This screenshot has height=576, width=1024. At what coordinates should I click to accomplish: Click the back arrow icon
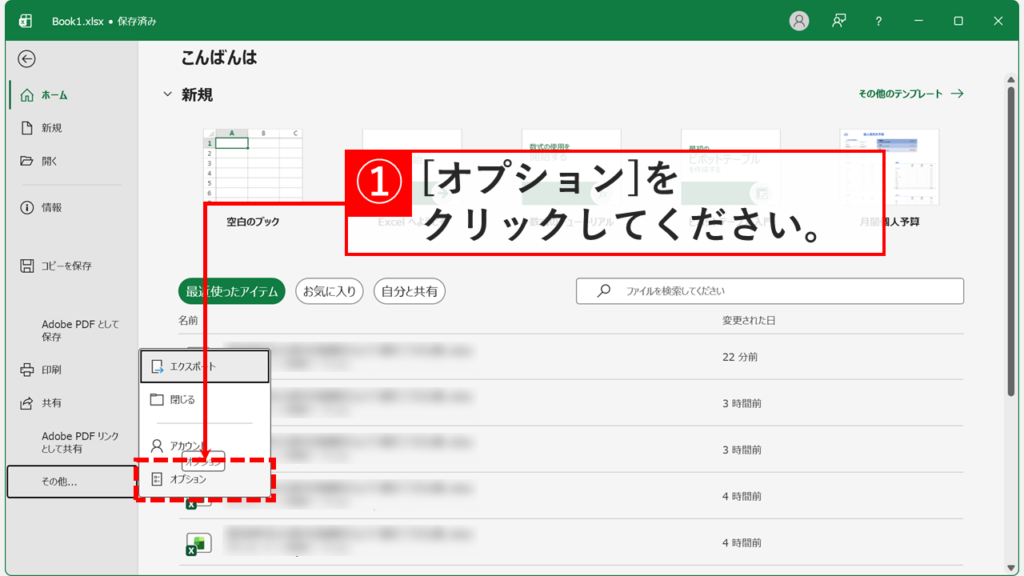pos(27,59)
